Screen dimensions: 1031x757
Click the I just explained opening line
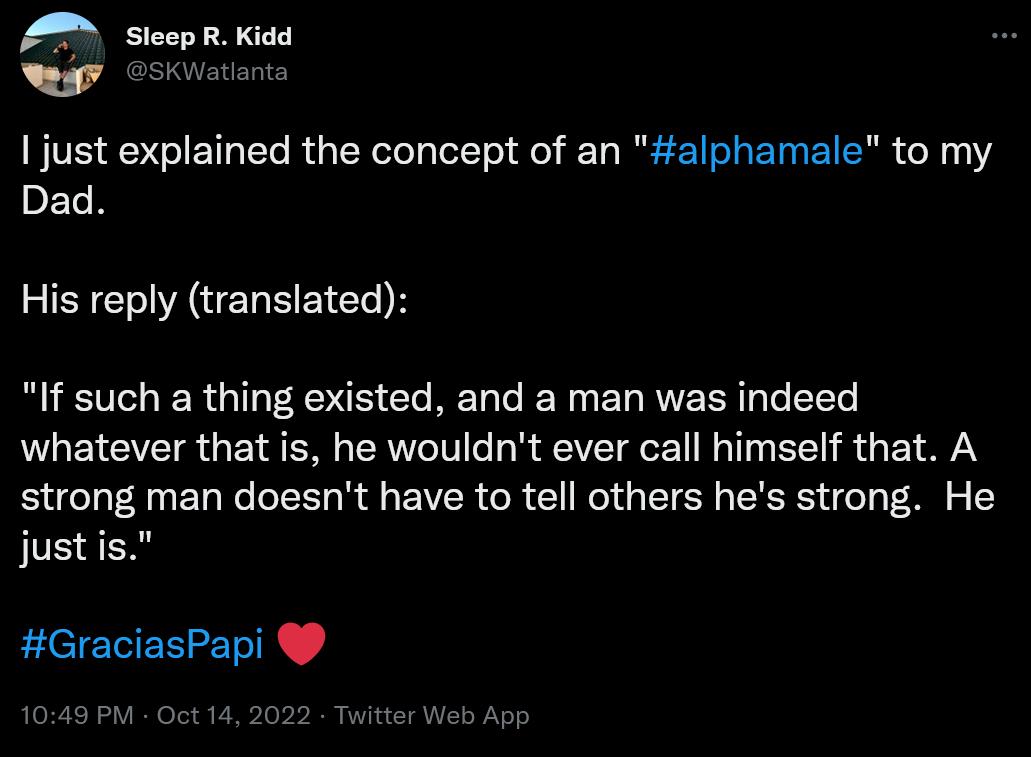tap(300, 150)
